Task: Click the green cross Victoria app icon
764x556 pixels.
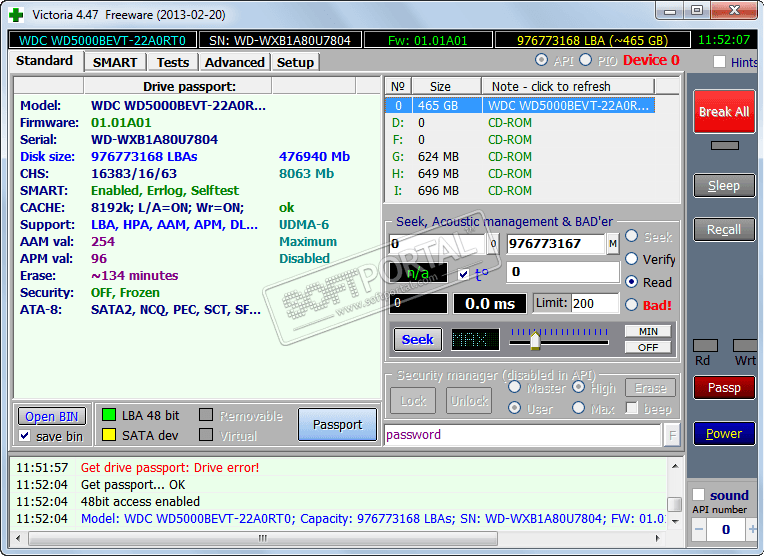Action: coord(16,15)
